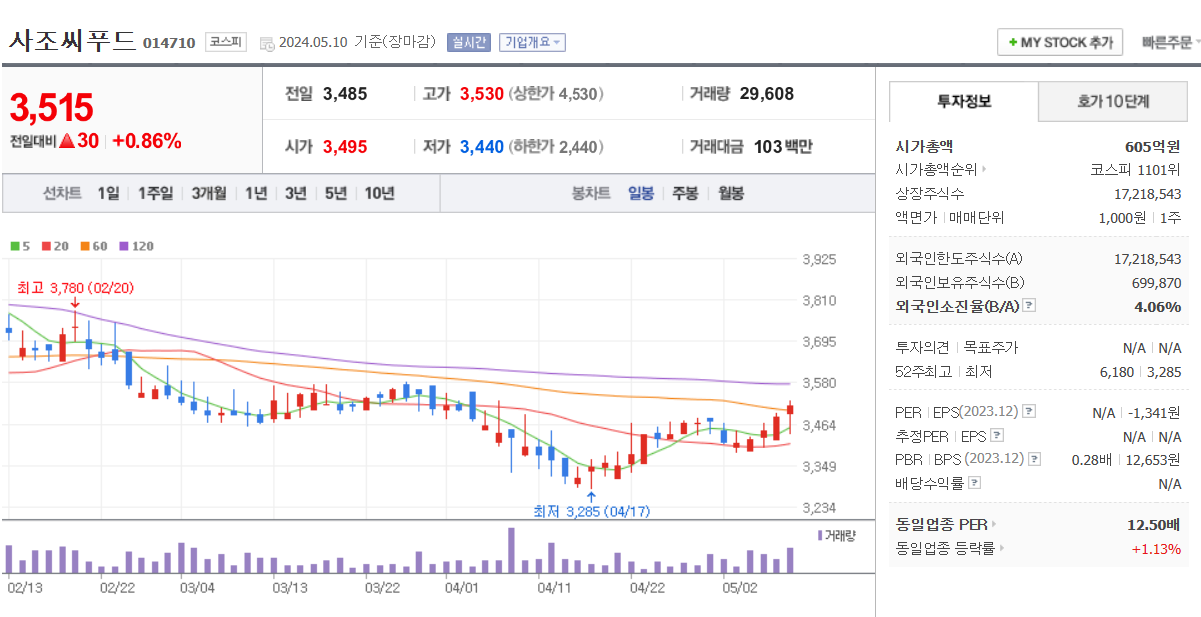Select the 5년 line chart period

335,194
